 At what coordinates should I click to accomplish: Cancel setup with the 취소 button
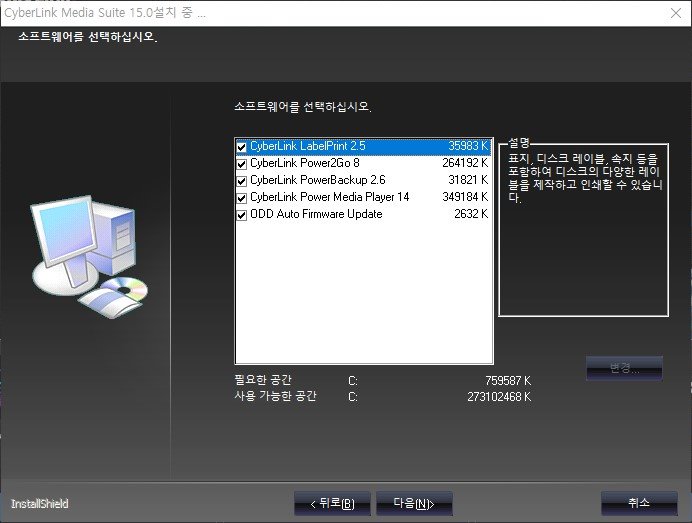(639, 503)
